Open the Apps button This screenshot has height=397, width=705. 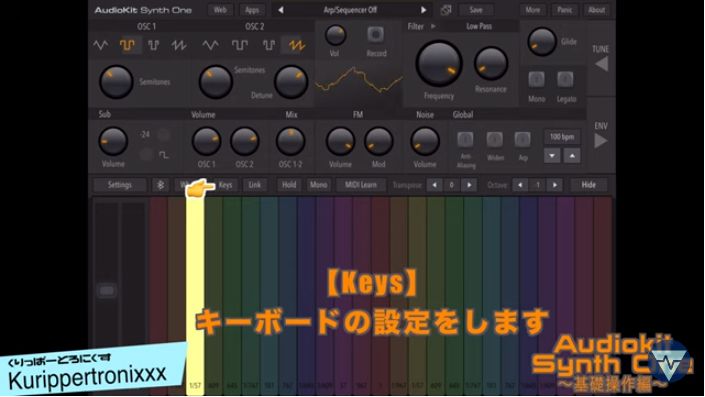click(252, 10)
